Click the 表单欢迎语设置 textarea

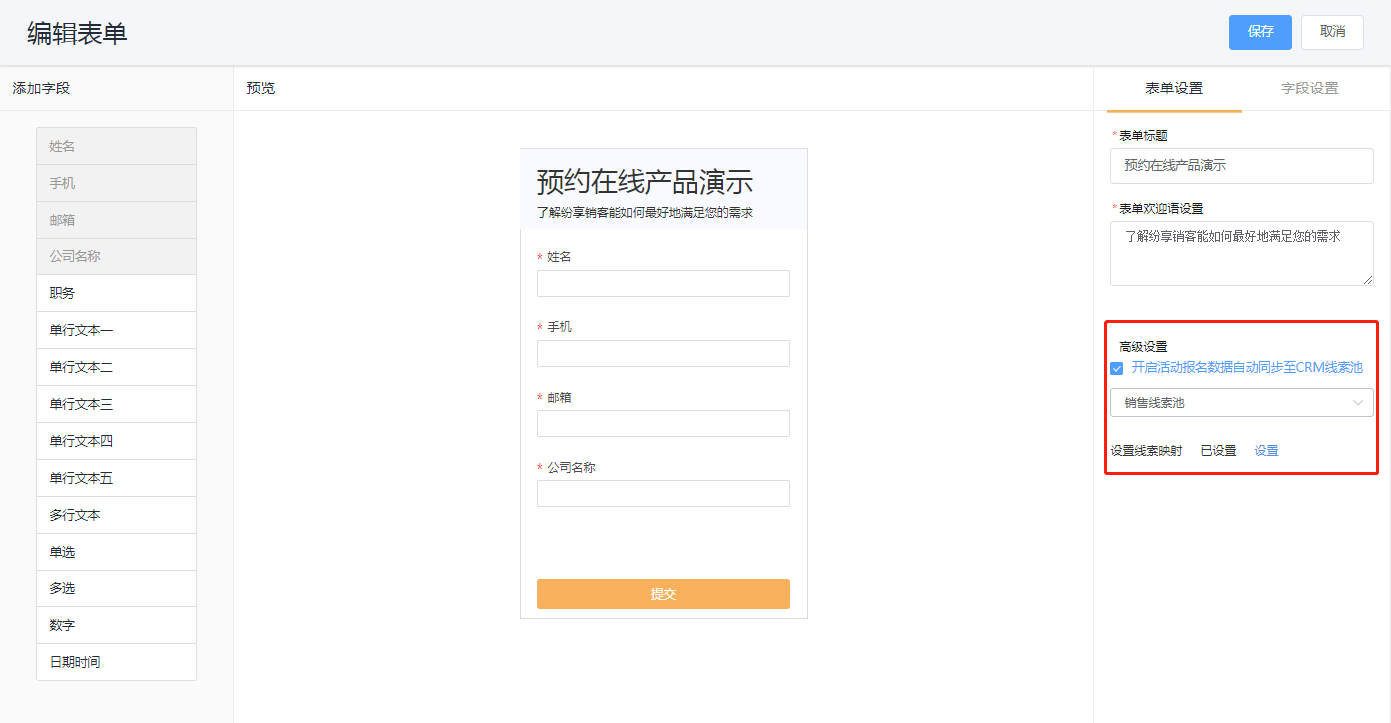[x=1242, y=254]
